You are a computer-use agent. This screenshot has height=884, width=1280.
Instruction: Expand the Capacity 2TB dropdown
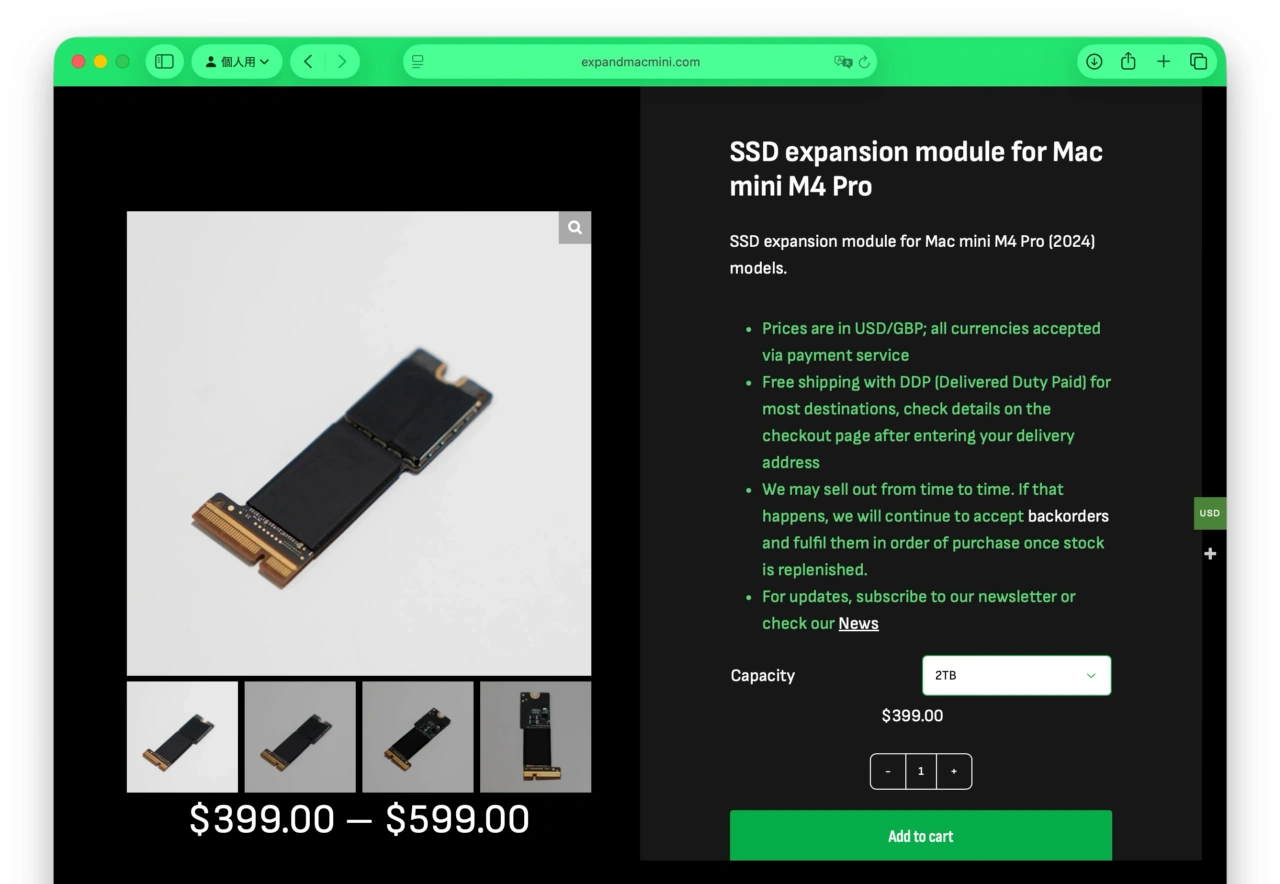point(1016,675)
